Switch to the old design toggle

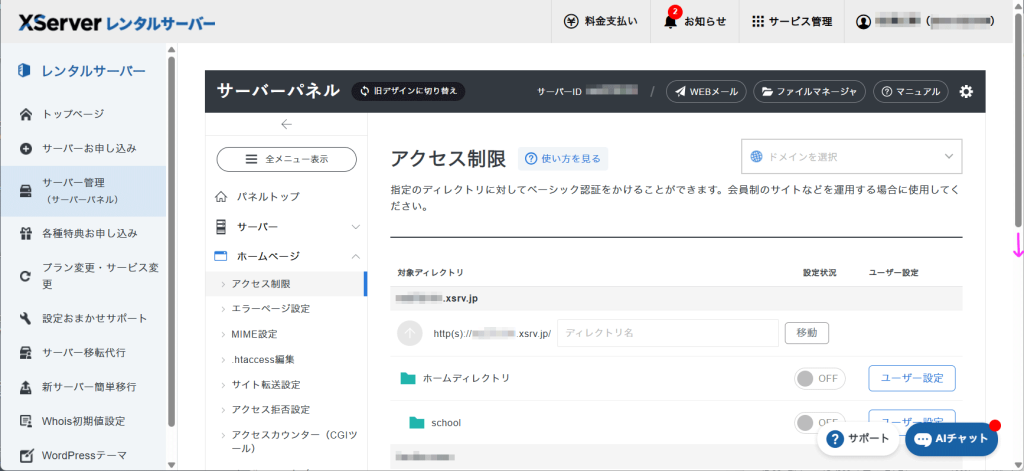pos(408,91)
